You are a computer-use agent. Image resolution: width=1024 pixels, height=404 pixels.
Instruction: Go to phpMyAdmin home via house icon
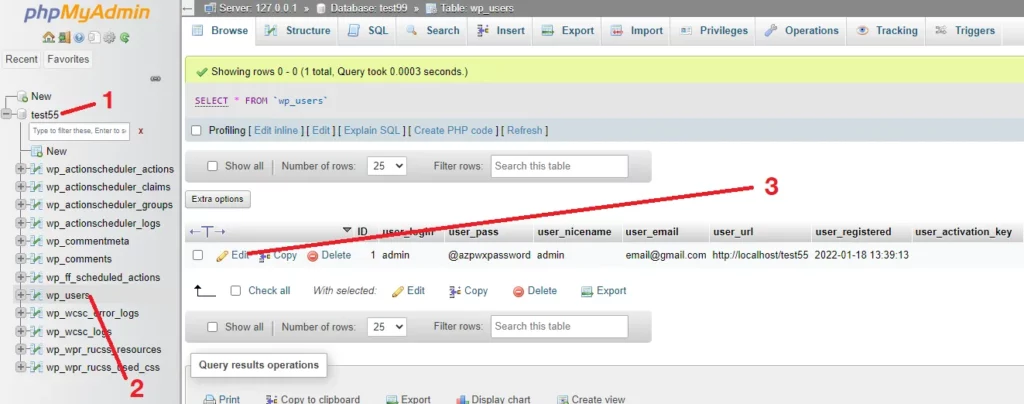coord(48,38)
